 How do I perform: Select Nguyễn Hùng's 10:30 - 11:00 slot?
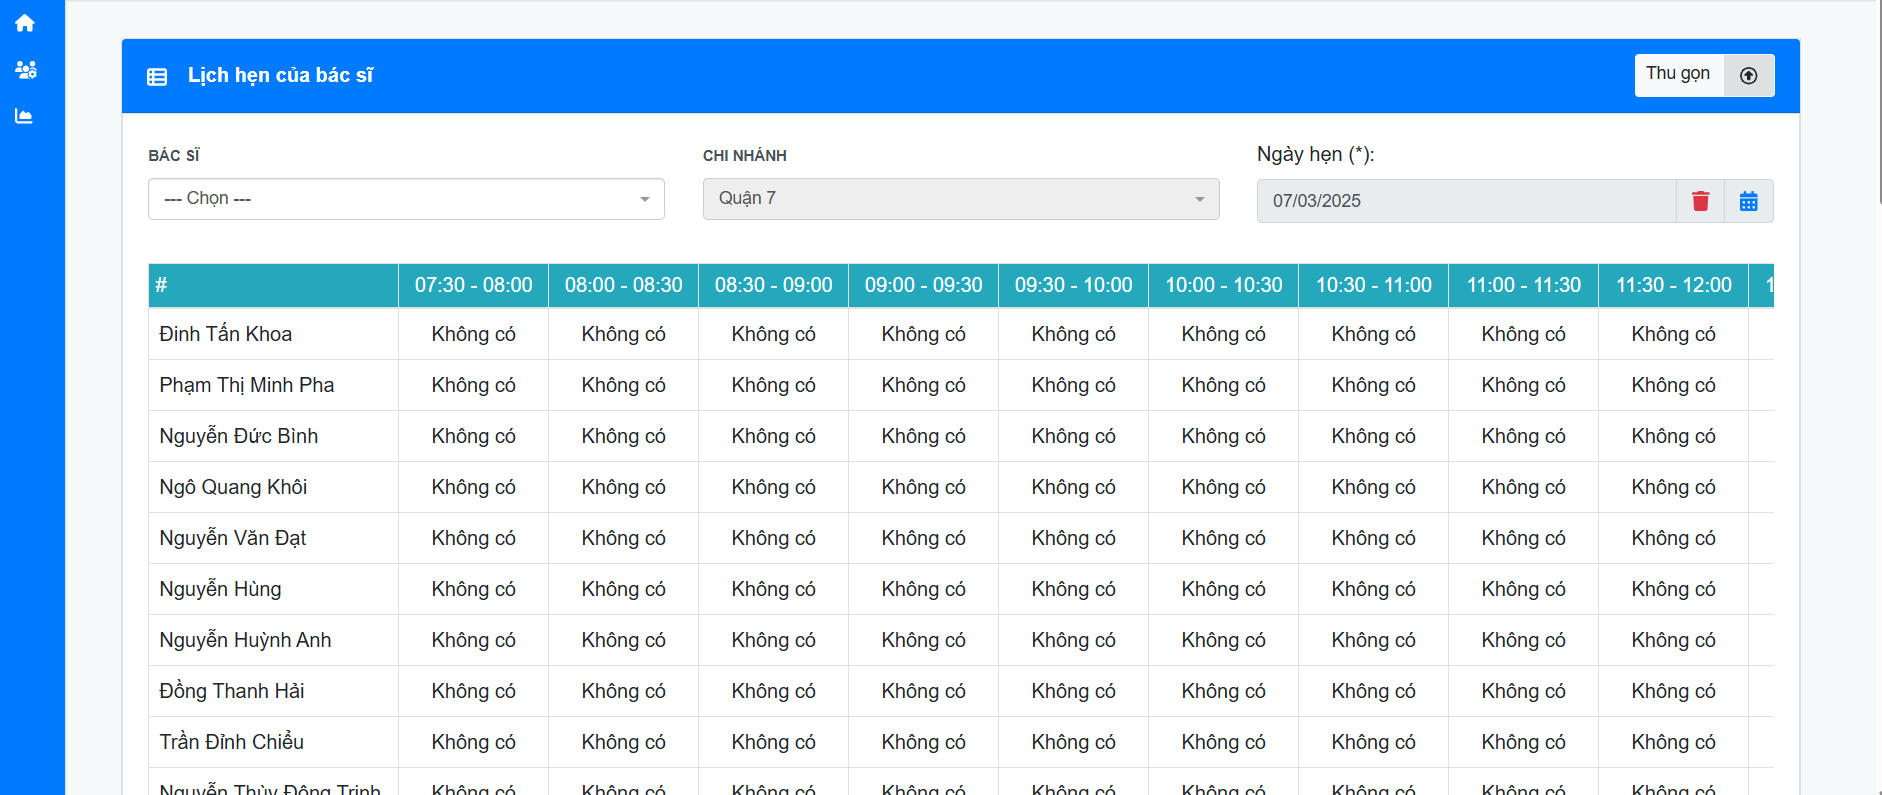point(1373,589)
